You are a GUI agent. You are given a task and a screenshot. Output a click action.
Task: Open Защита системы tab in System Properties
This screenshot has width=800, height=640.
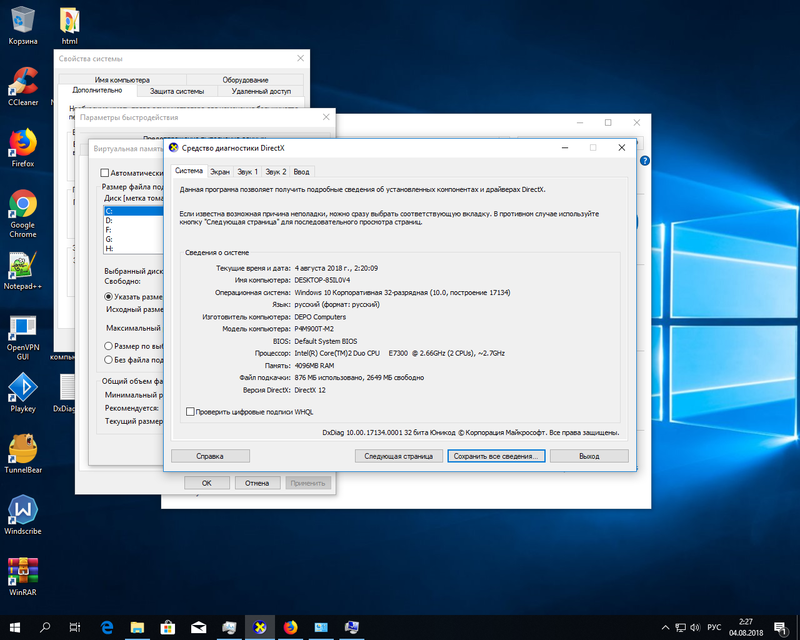[x=177, y=91]
